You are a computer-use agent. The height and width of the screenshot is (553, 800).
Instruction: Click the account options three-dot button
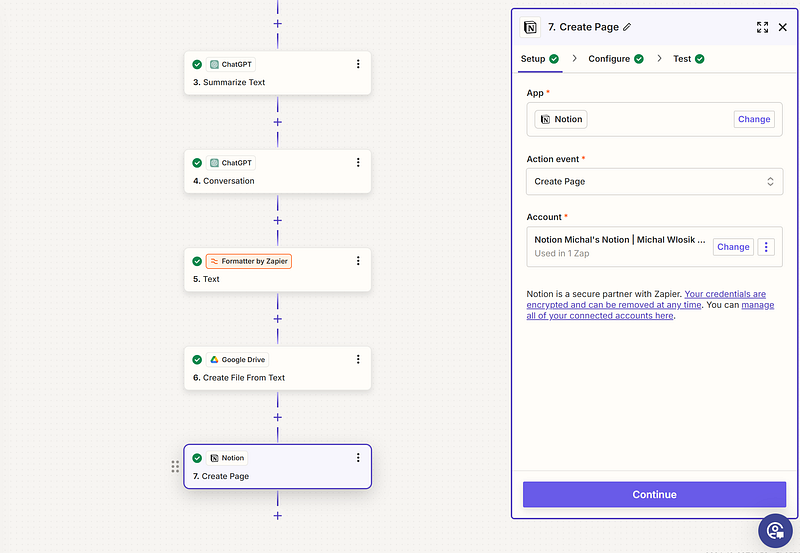(x=766, y=247)
